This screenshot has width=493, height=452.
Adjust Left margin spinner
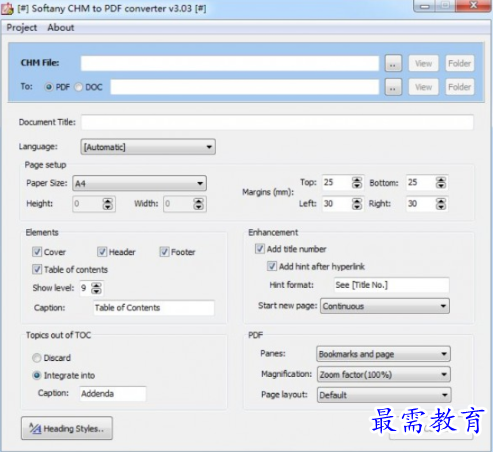[x=357, y=204]
